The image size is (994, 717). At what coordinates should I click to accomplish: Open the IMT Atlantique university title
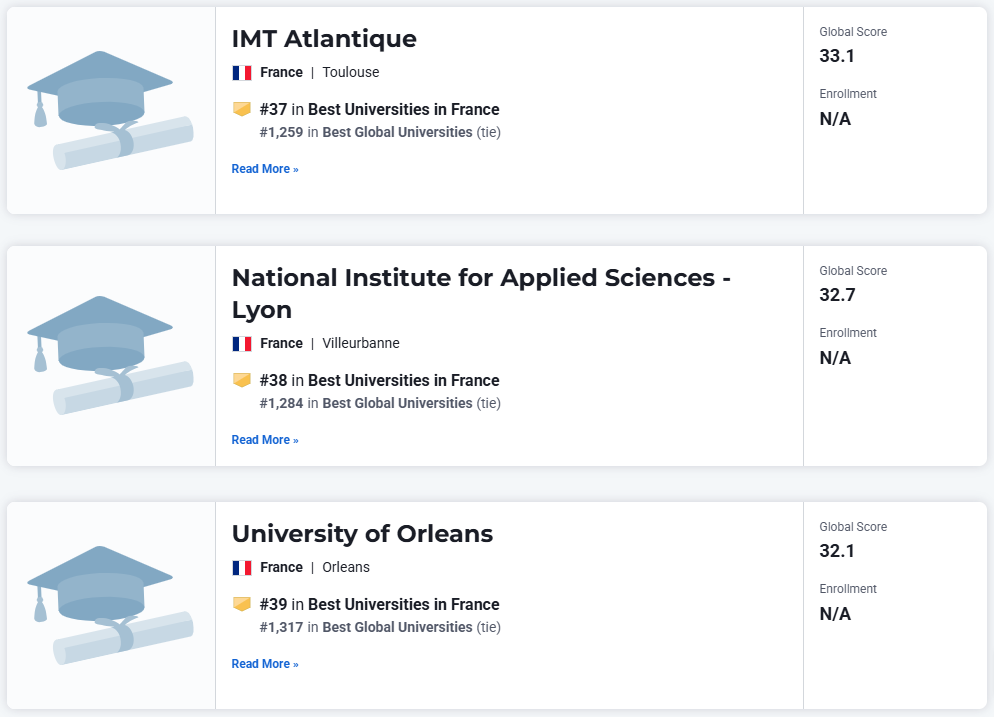pyautogui.click(x=324, y=39)
